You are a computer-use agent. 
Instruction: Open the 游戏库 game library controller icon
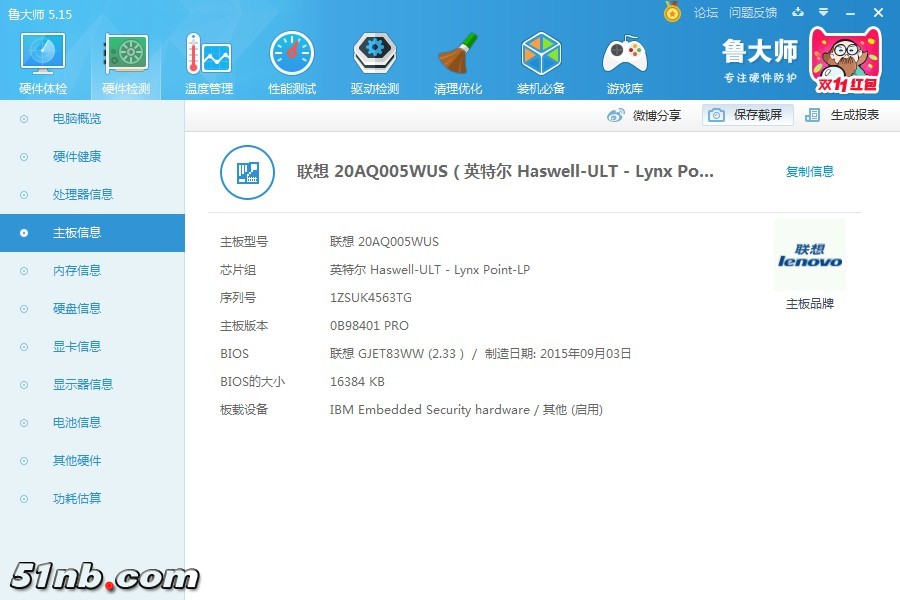(x=624, y=63)
